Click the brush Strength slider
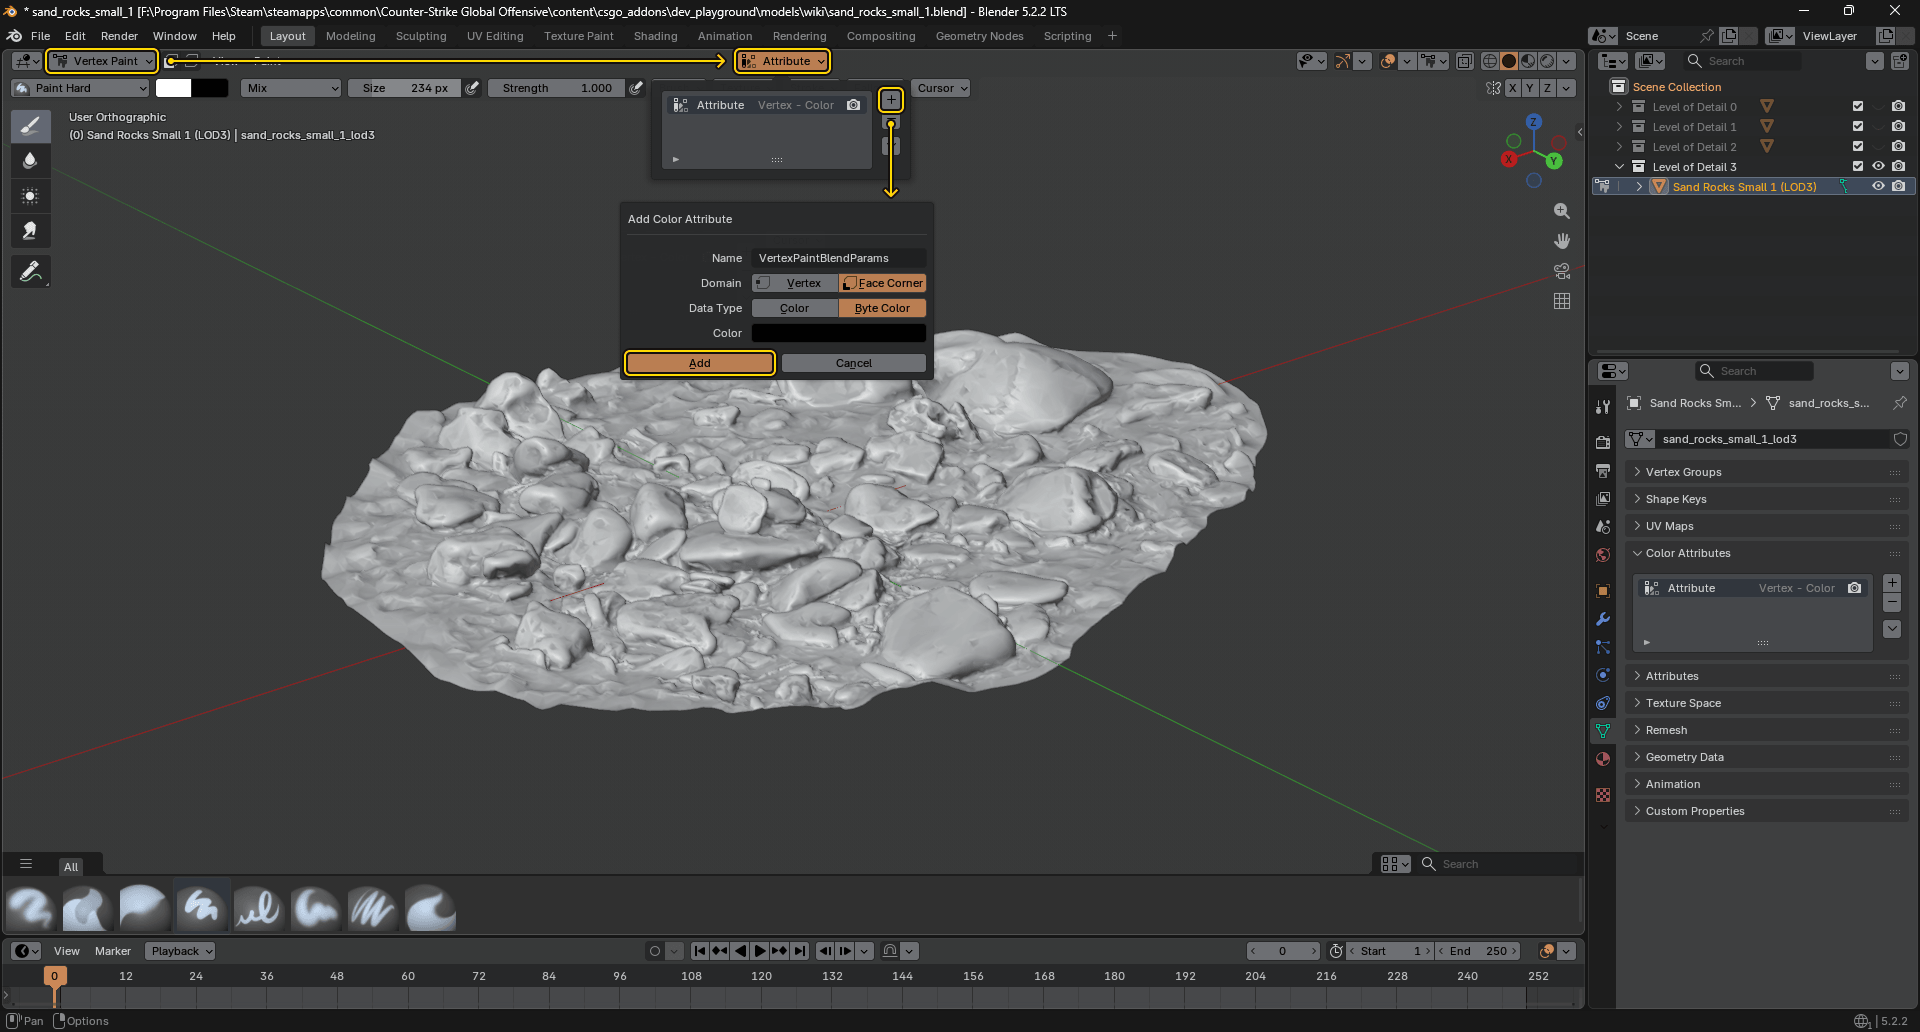Screen dimensions: 1920x1032 (558, 88)
